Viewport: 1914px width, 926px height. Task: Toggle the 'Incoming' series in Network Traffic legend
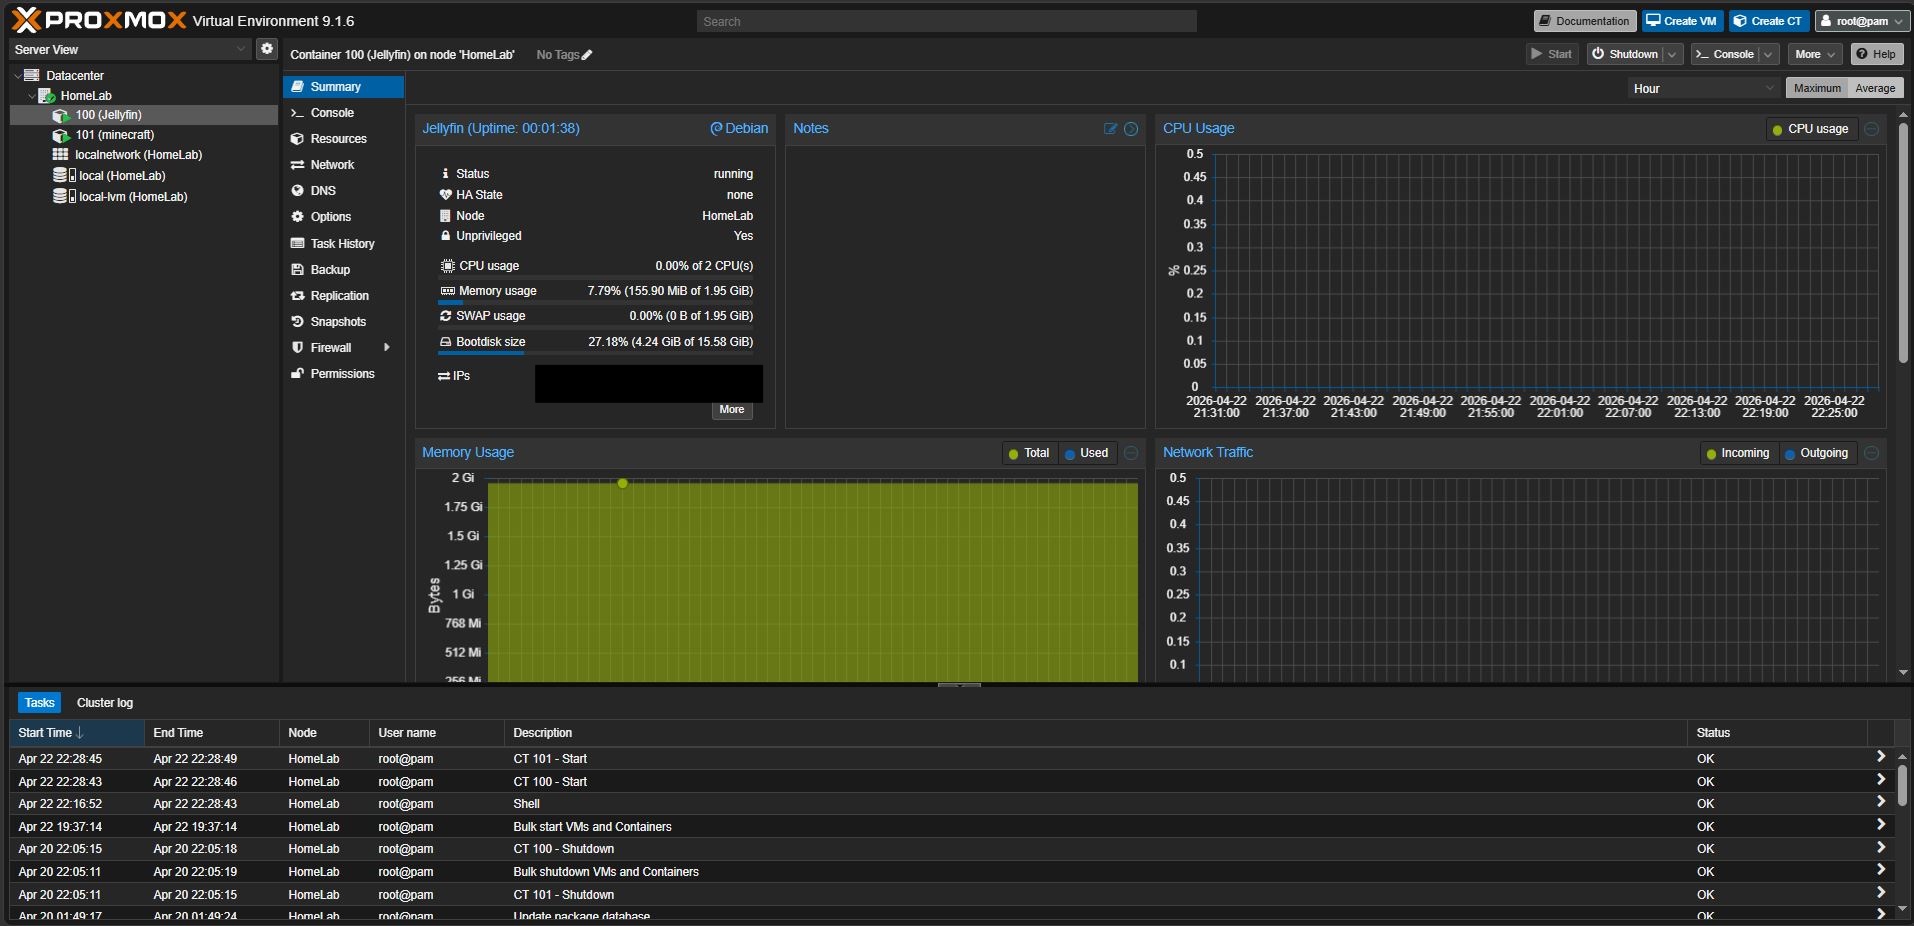point(1739,453)
